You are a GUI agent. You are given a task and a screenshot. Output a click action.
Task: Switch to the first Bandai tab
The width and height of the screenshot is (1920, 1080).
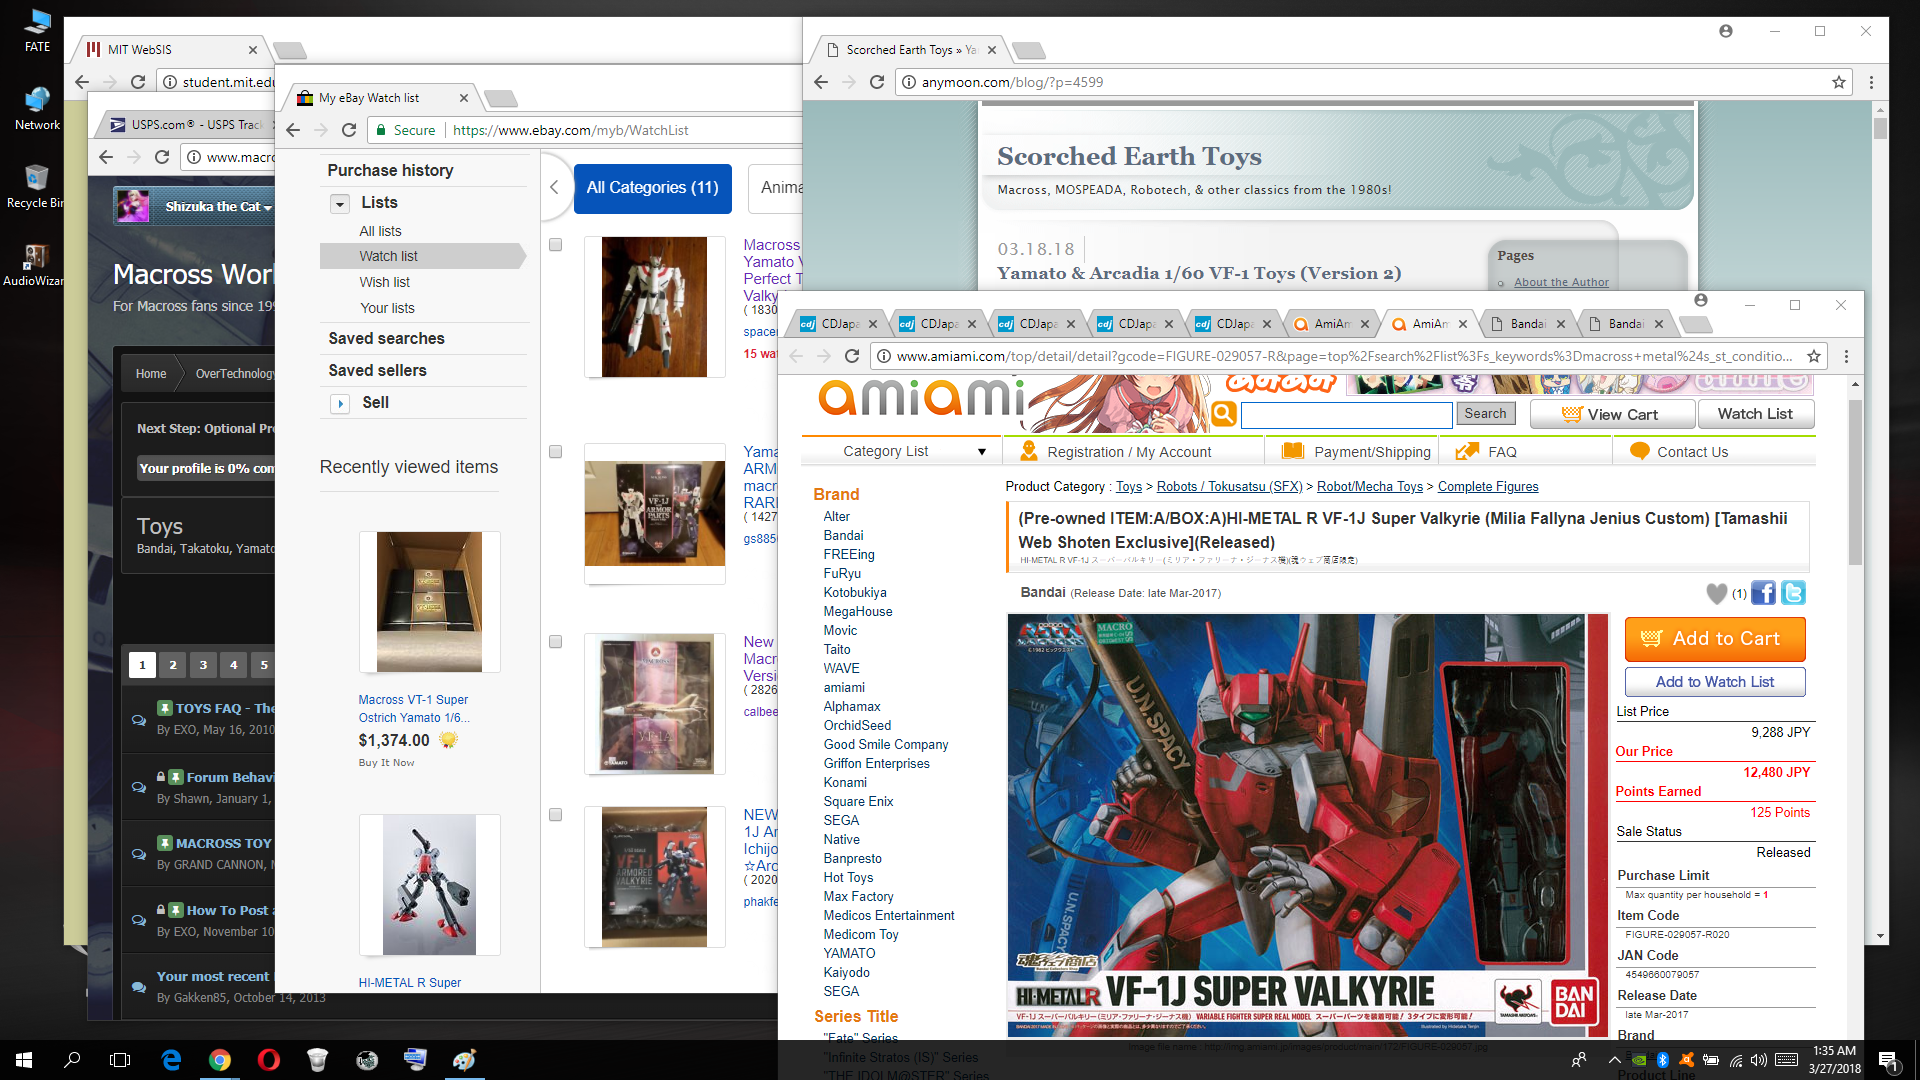pyautogui.click(x=1527, y=324)
